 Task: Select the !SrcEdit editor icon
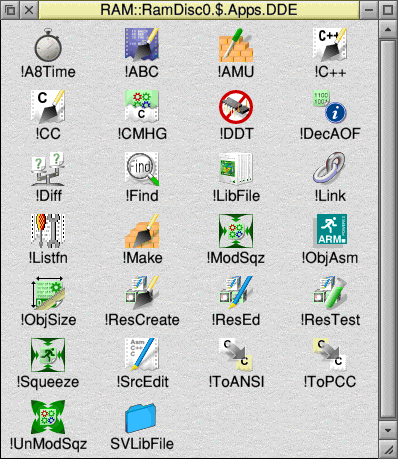click(142, 355)
